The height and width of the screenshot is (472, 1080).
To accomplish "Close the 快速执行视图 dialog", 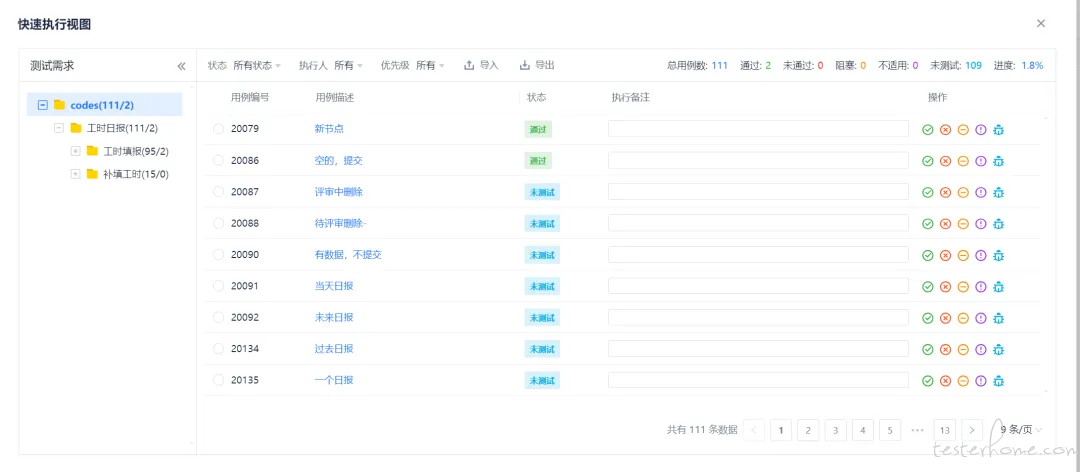I will pyautogui.click(x=1041, y=23).
